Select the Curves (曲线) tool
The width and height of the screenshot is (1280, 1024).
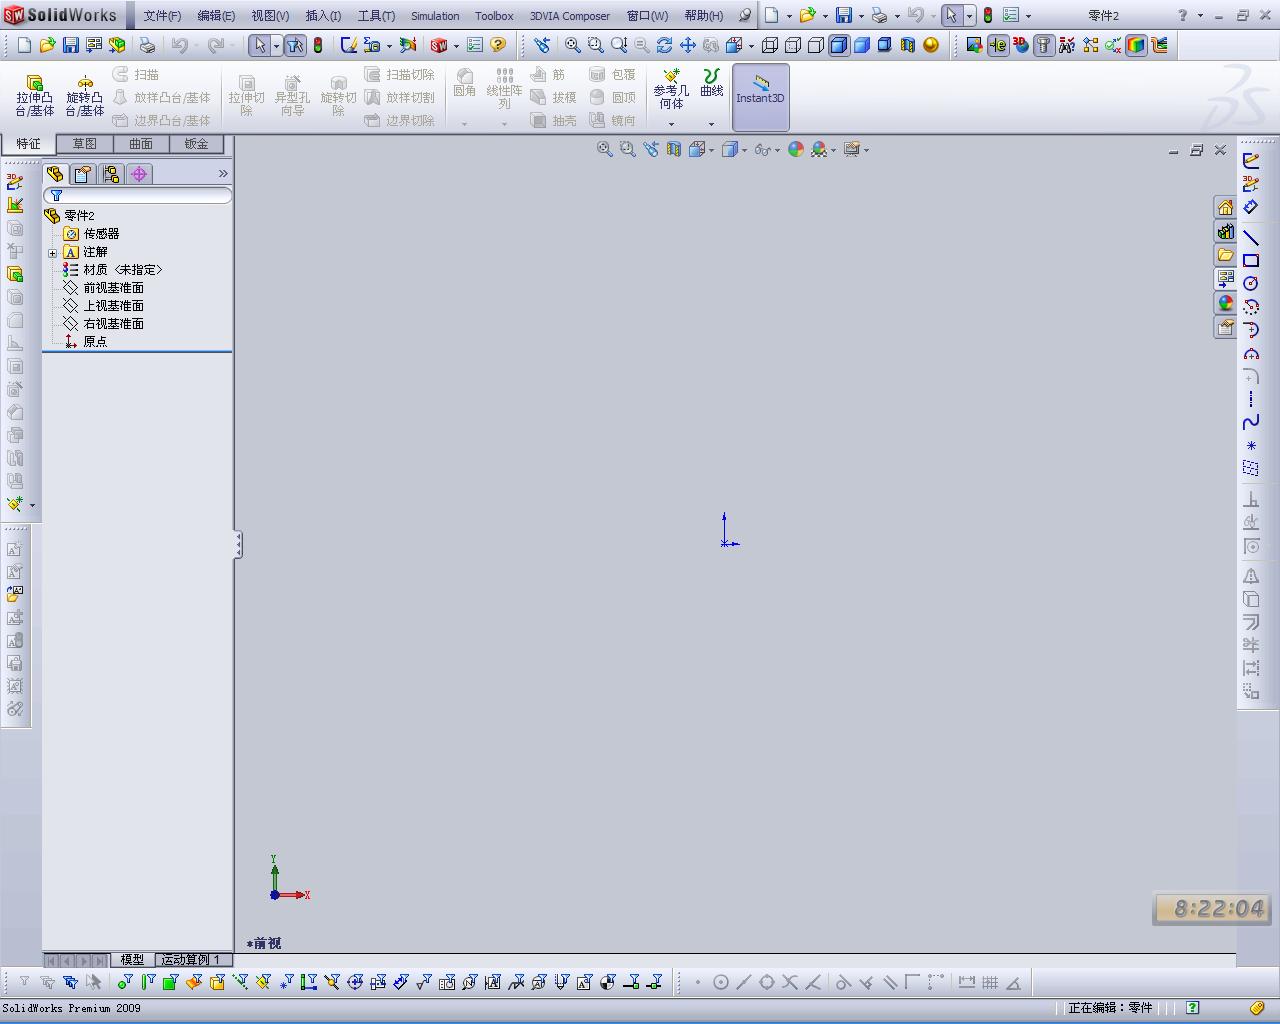pyautogui.click(x=712, y=84)
